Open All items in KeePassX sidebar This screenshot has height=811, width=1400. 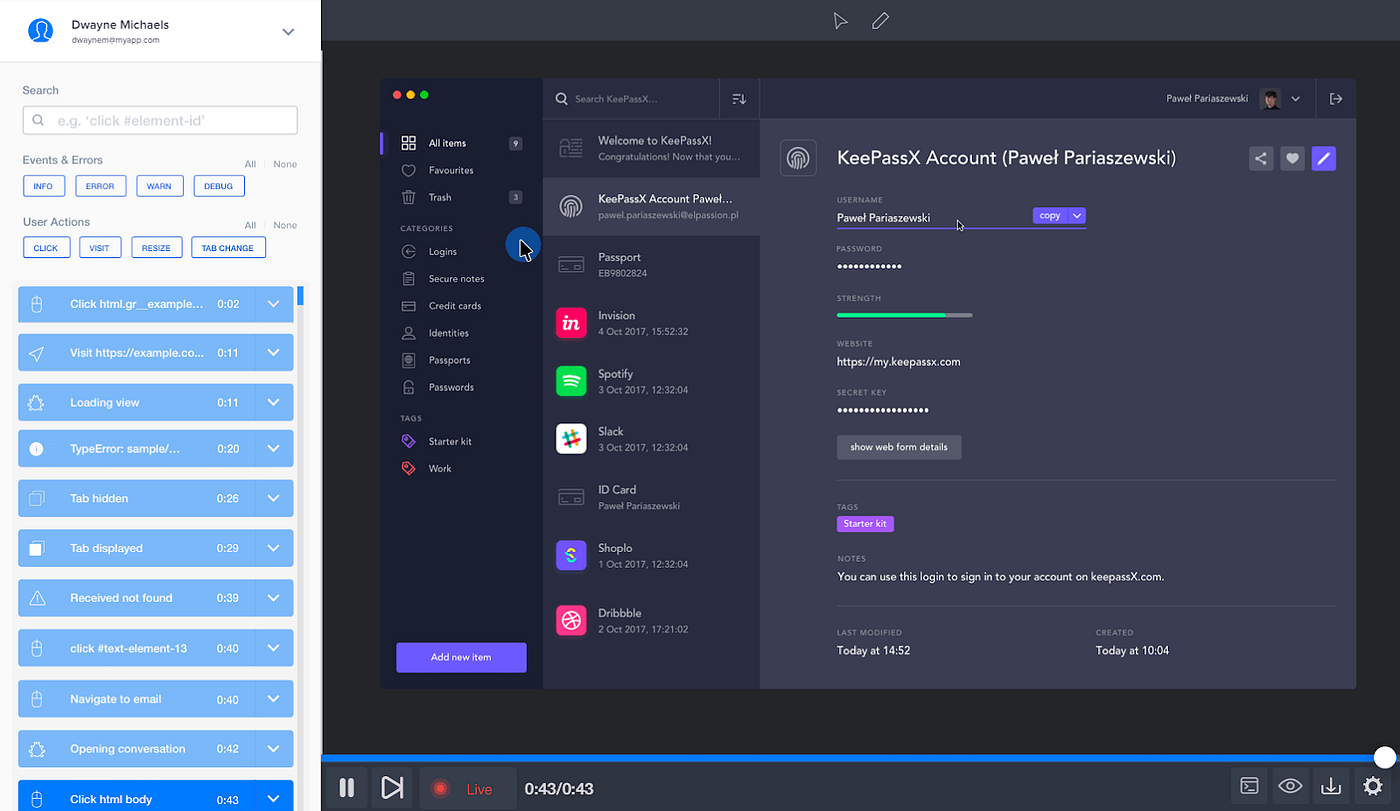(x=461, y=143)
